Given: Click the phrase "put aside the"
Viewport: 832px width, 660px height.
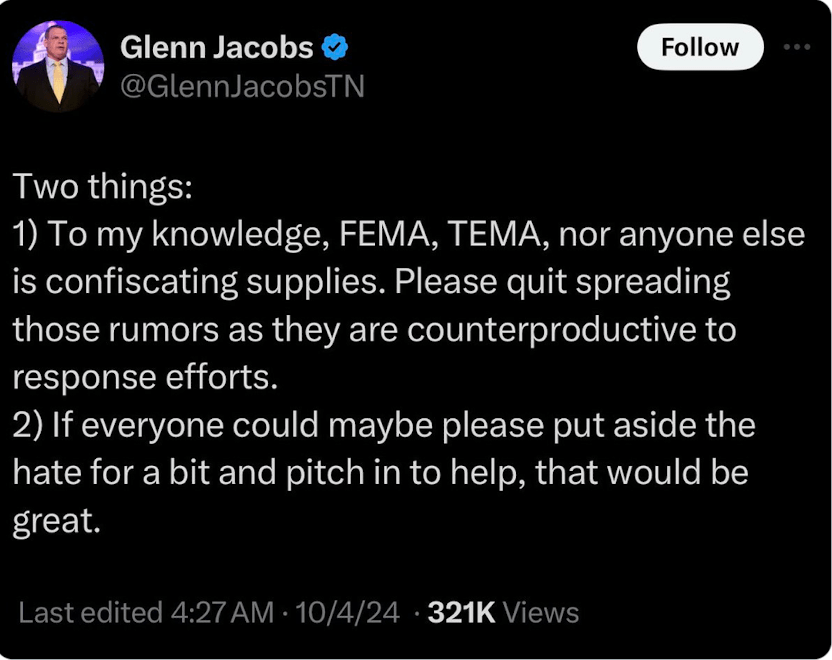Looking at the screenshot, I should tap(654, 425).
